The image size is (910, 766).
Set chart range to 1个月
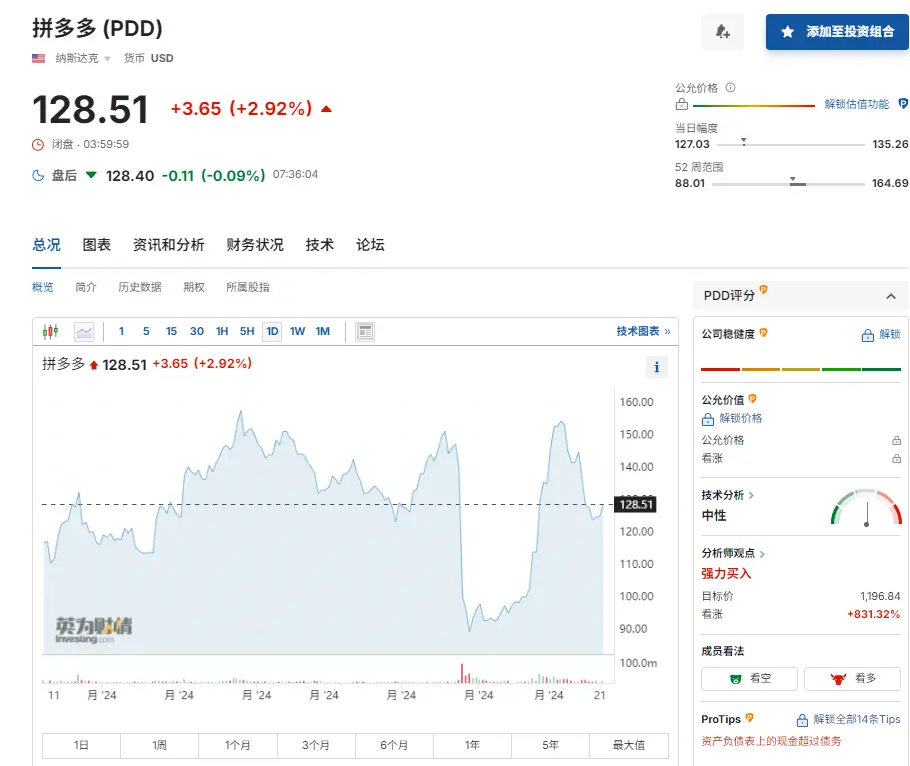click(238, 745)
